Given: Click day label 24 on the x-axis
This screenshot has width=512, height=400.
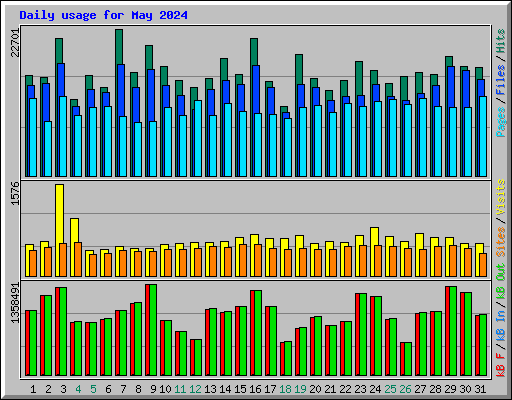Looking at the screenshot, I should click(x=375, y=389).
